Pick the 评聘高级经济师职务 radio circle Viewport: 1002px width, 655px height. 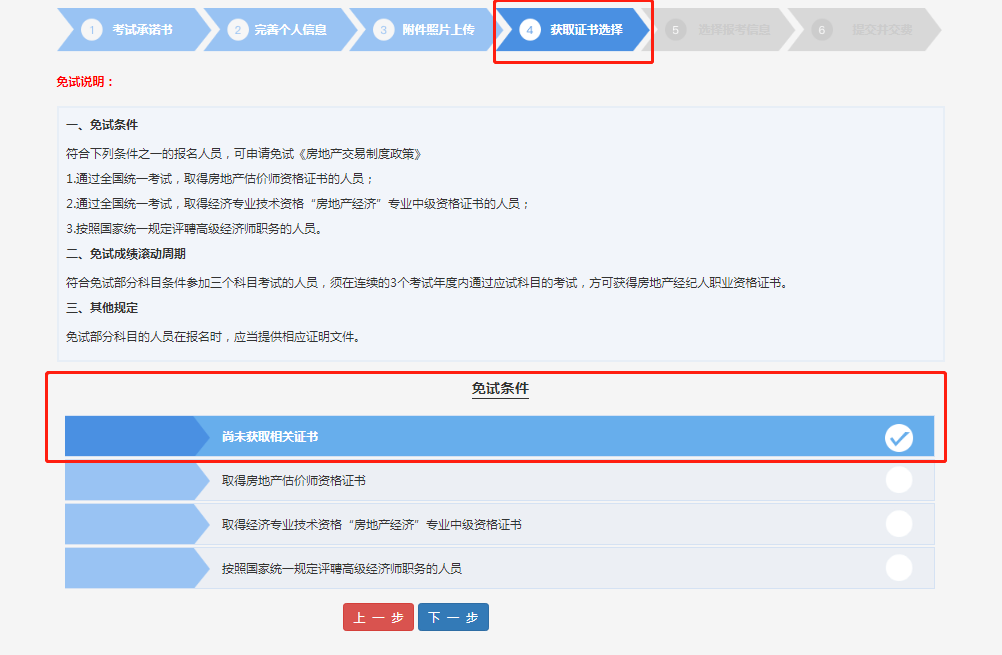(899, 568)
